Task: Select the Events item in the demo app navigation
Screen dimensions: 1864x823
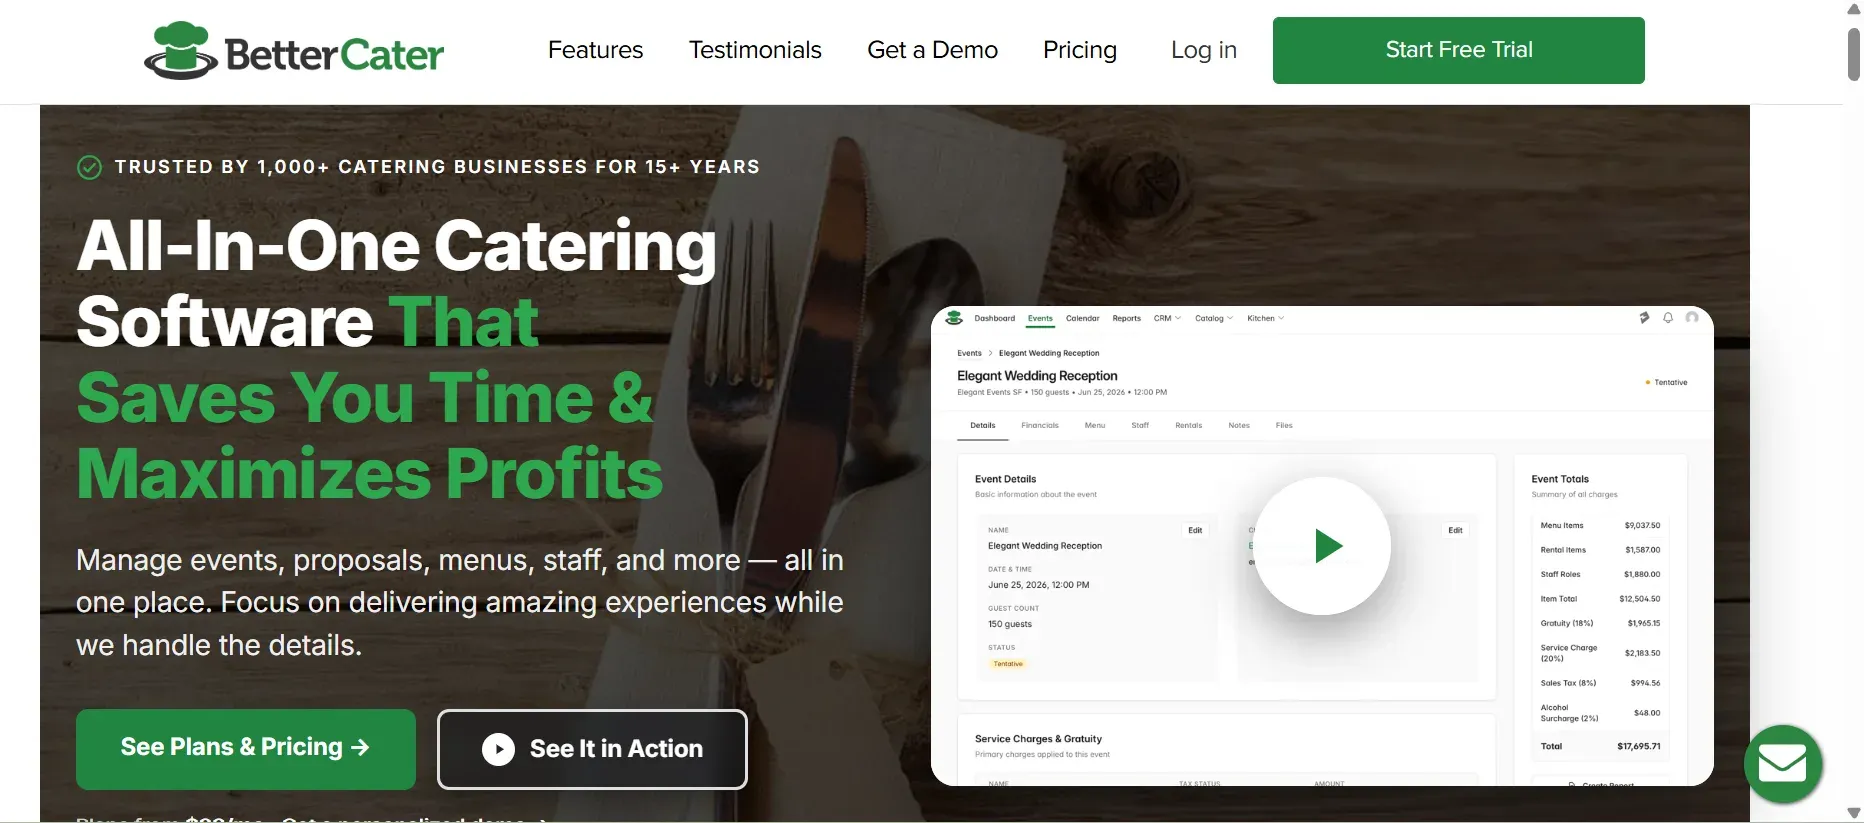Action: tap(1040, 319)
